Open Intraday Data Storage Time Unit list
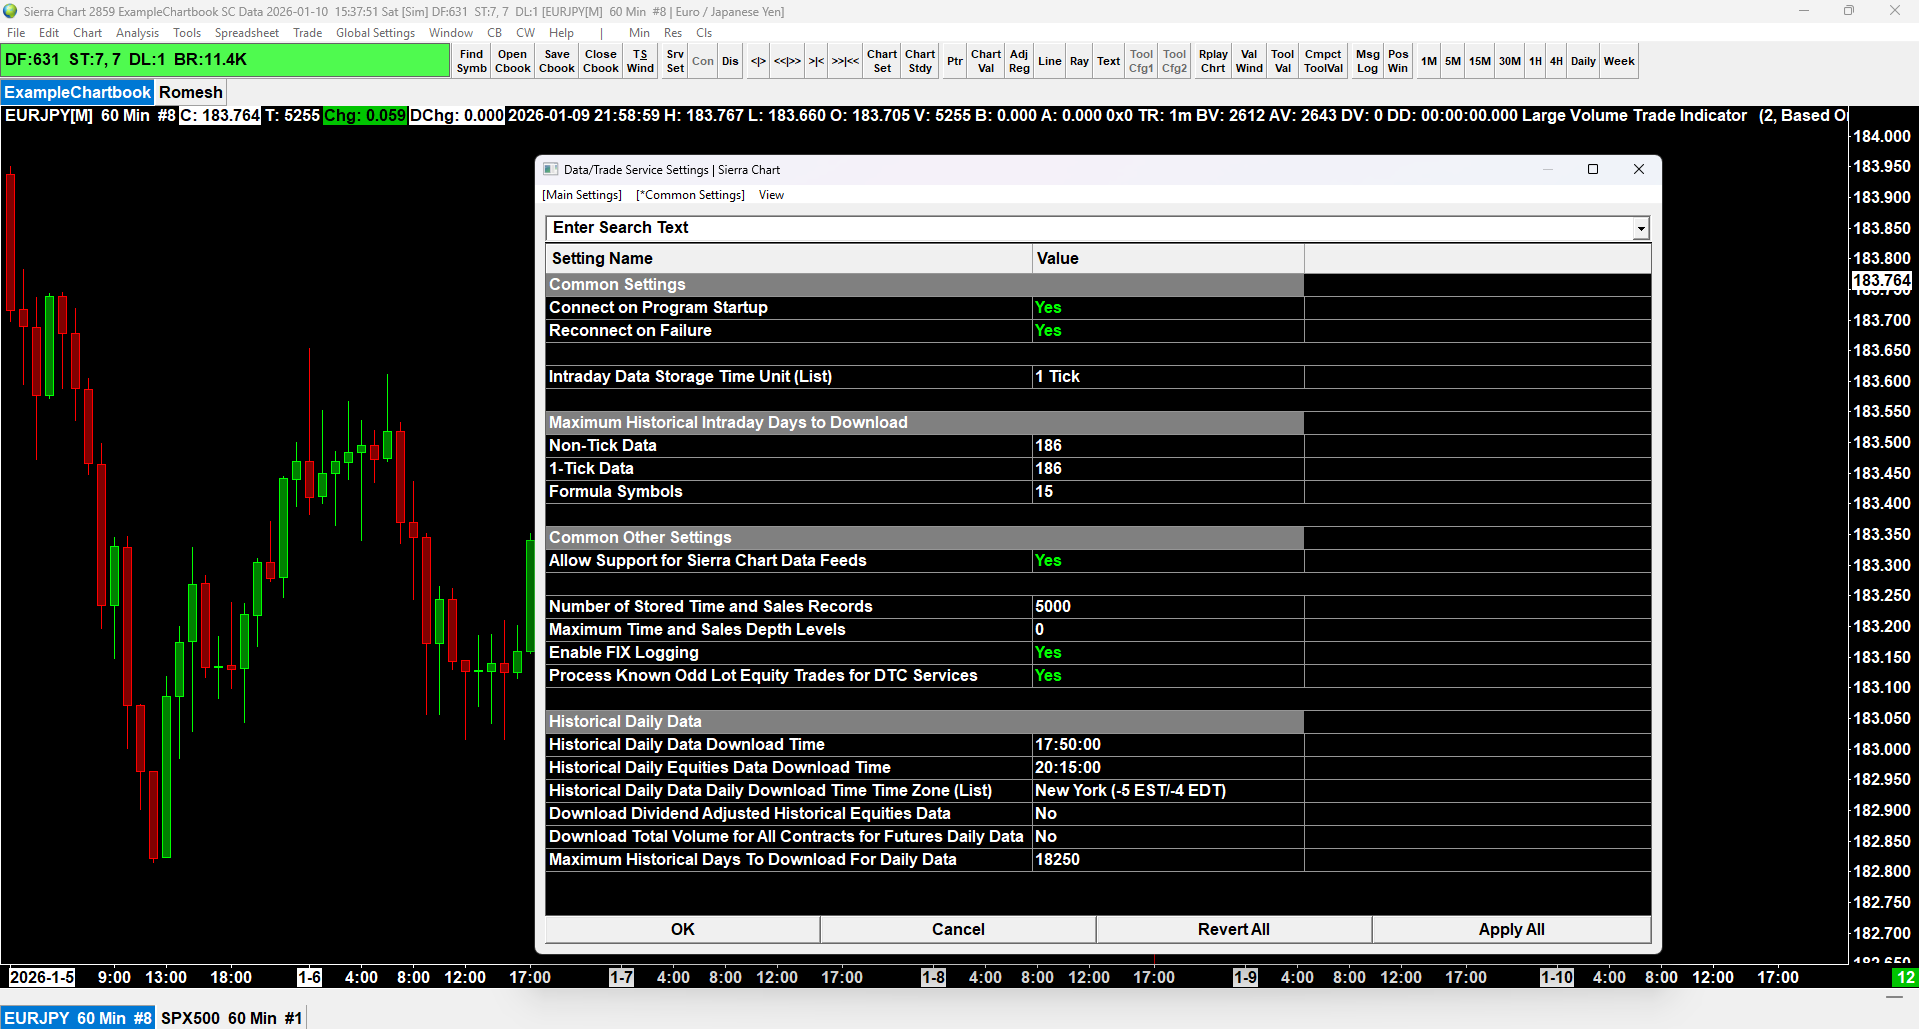 coord(1166,377)
